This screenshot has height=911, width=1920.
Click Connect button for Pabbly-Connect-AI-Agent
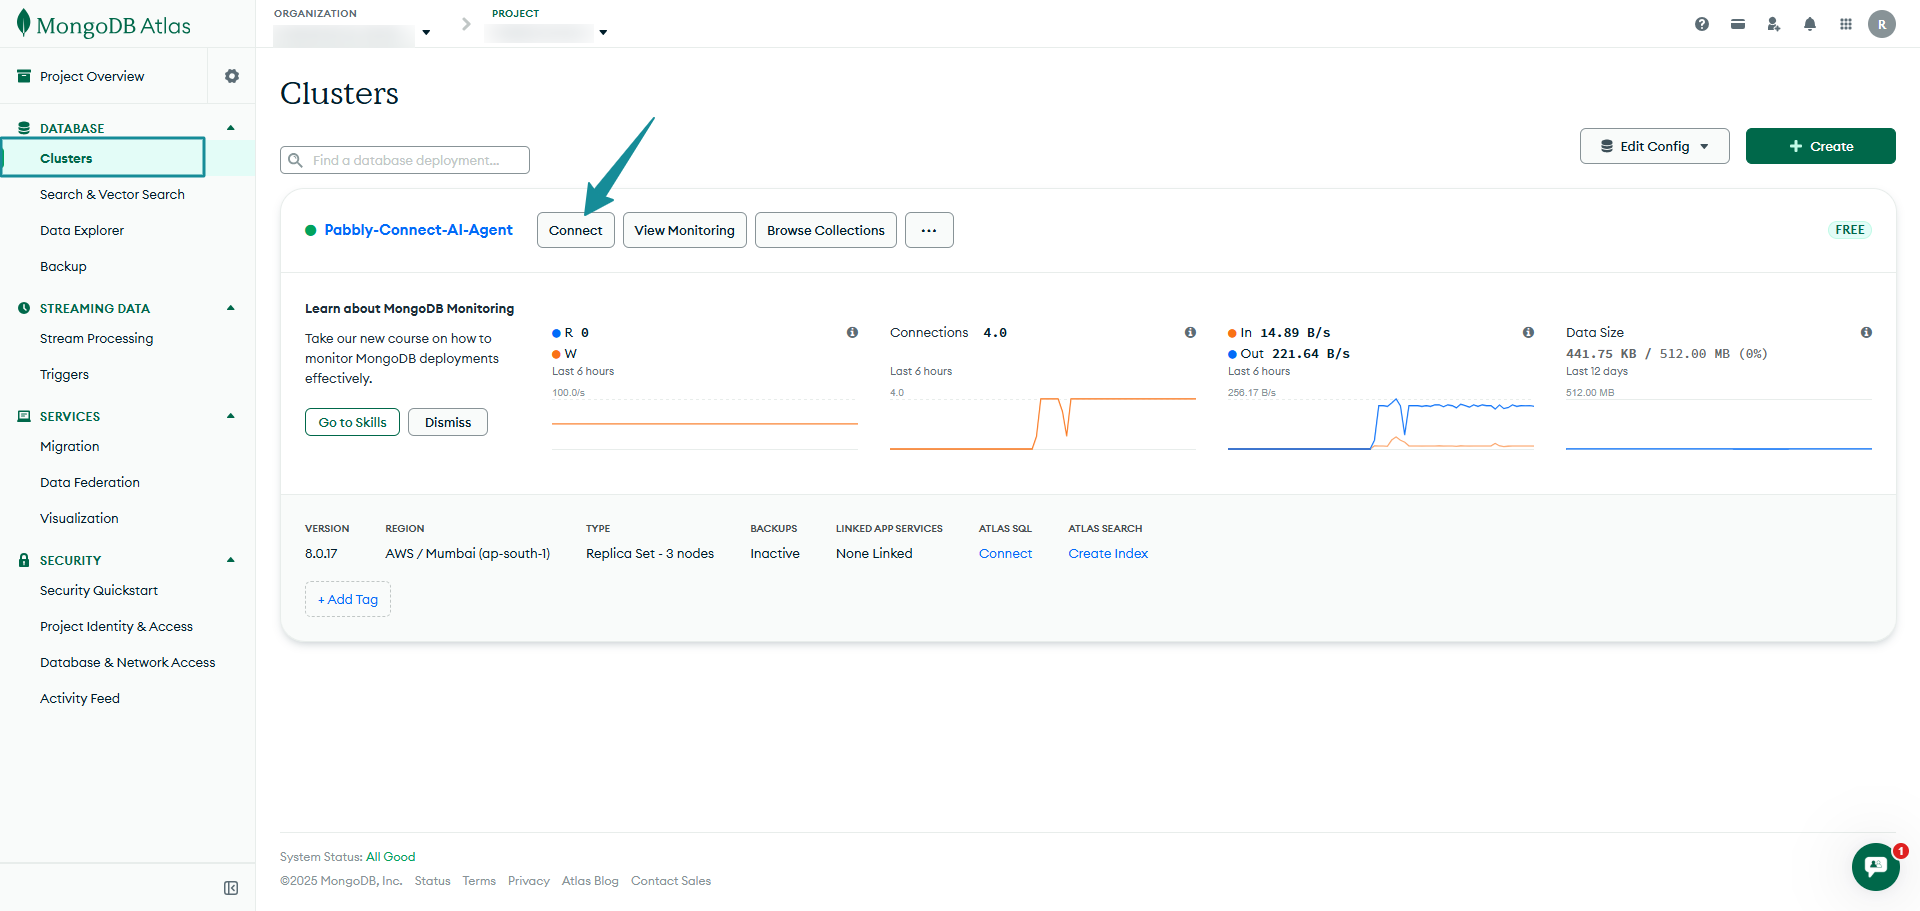(575, 230)
